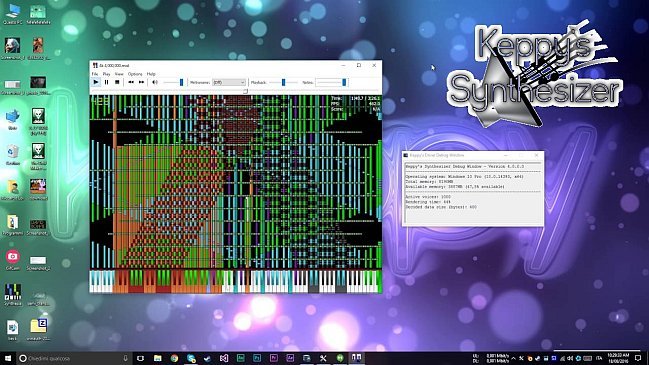Select the Questo PC desktop icon
Screen dimensions: 649x365
click(x=12, y=13)
